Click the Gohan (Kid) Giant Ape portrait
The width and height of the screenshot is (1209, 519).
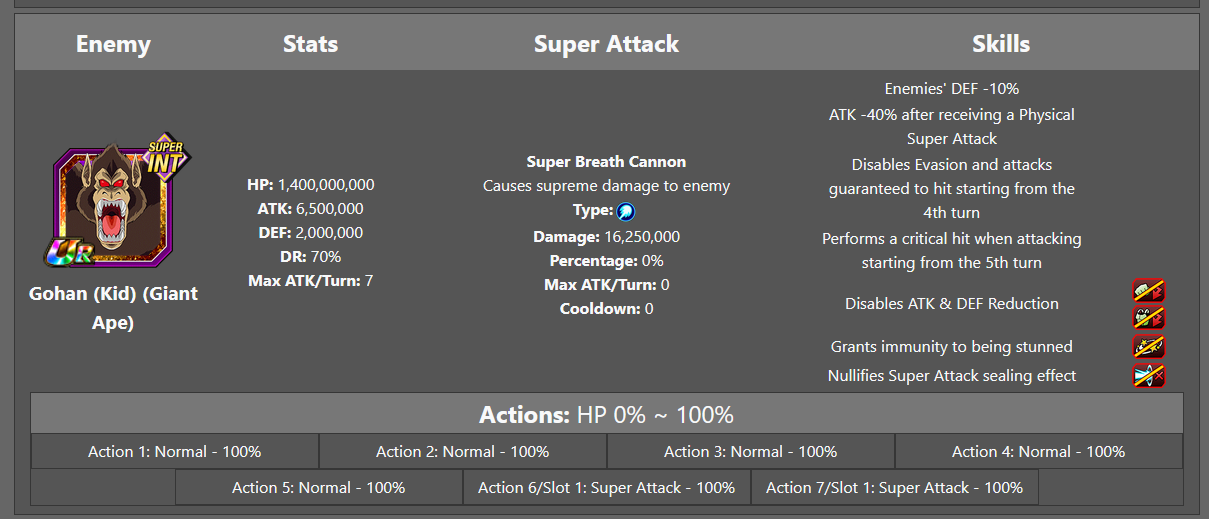113,207
